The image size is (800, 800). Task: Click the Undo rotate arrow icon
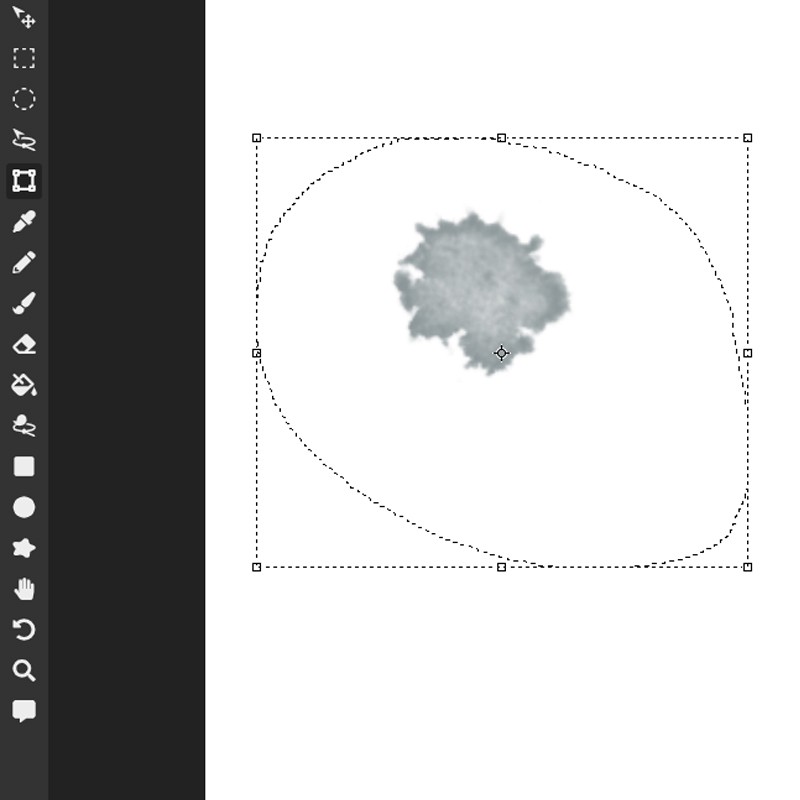24,630
